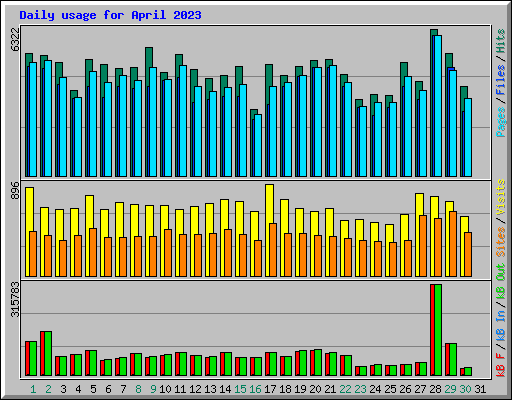
Task: Click the orange sites bar for day 10
Action: coord(168,253)
